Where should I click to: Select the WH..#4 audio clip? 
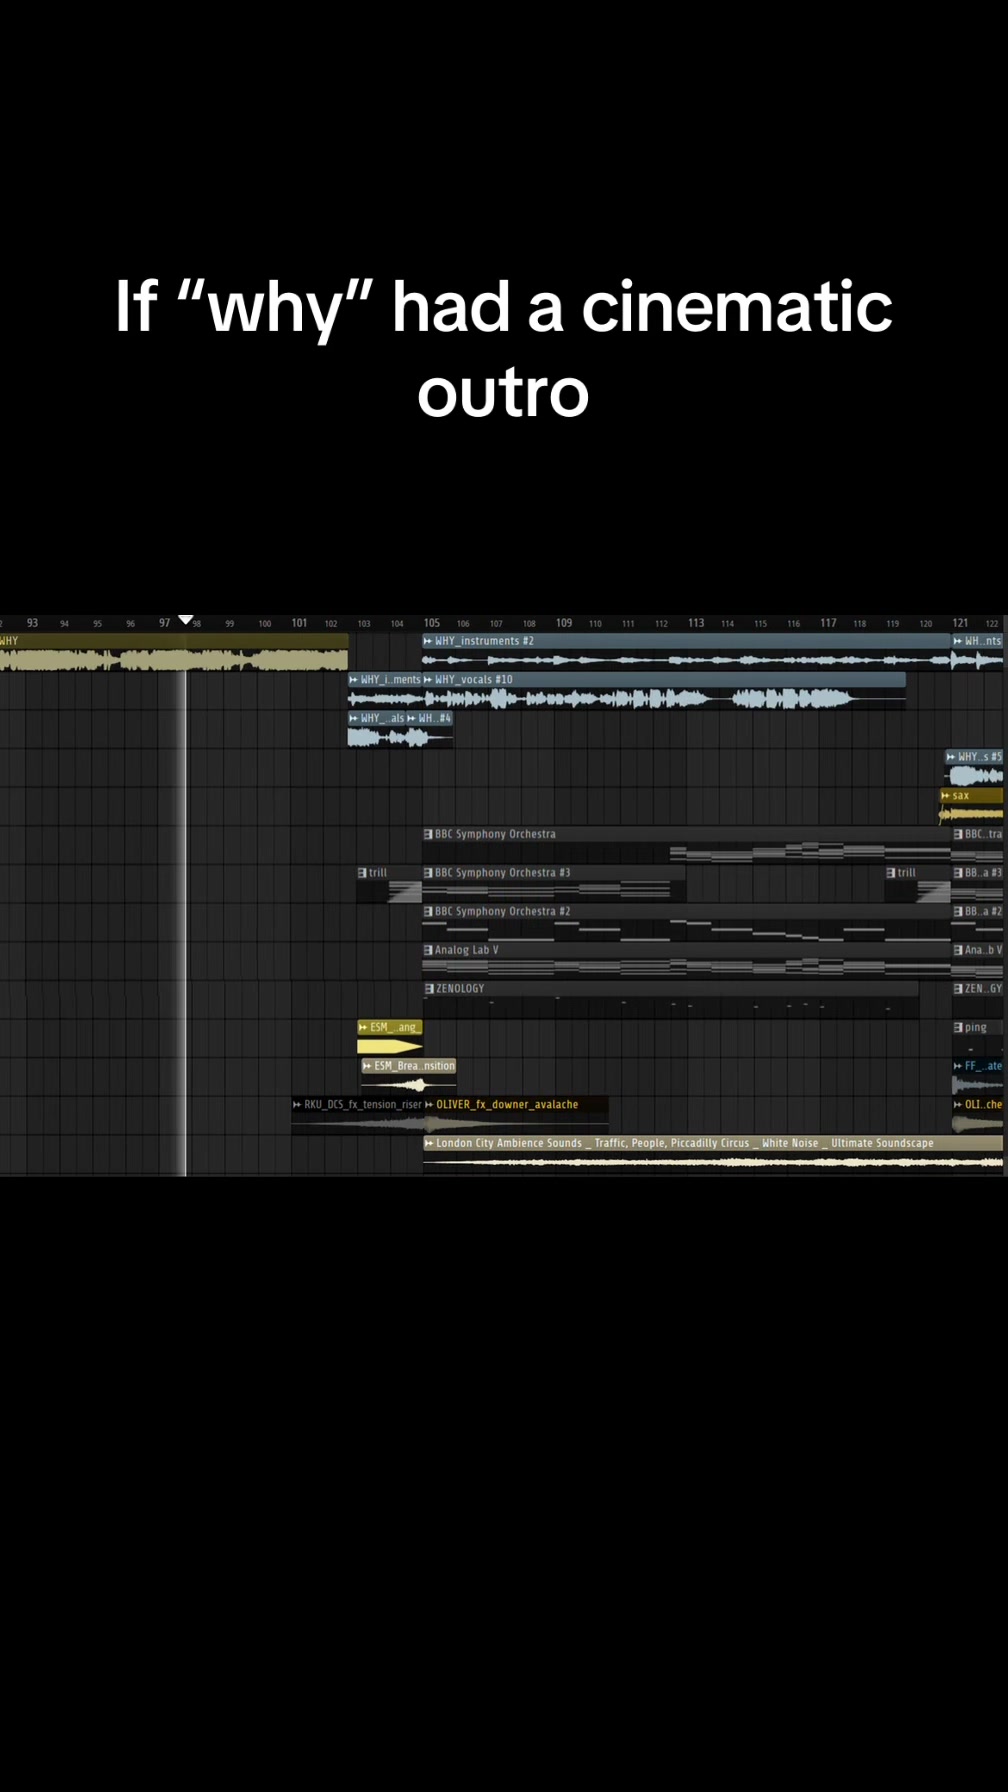[430, 729]
